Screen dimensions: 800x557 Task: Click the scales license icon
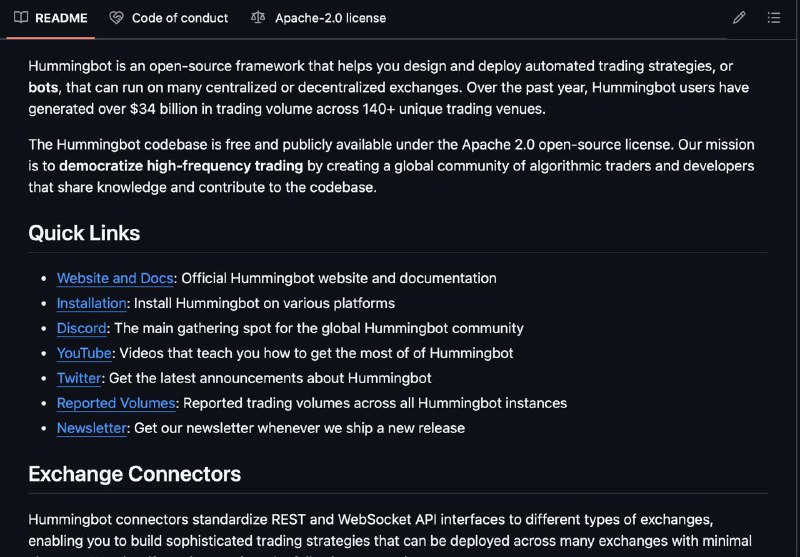coord(258,18)
